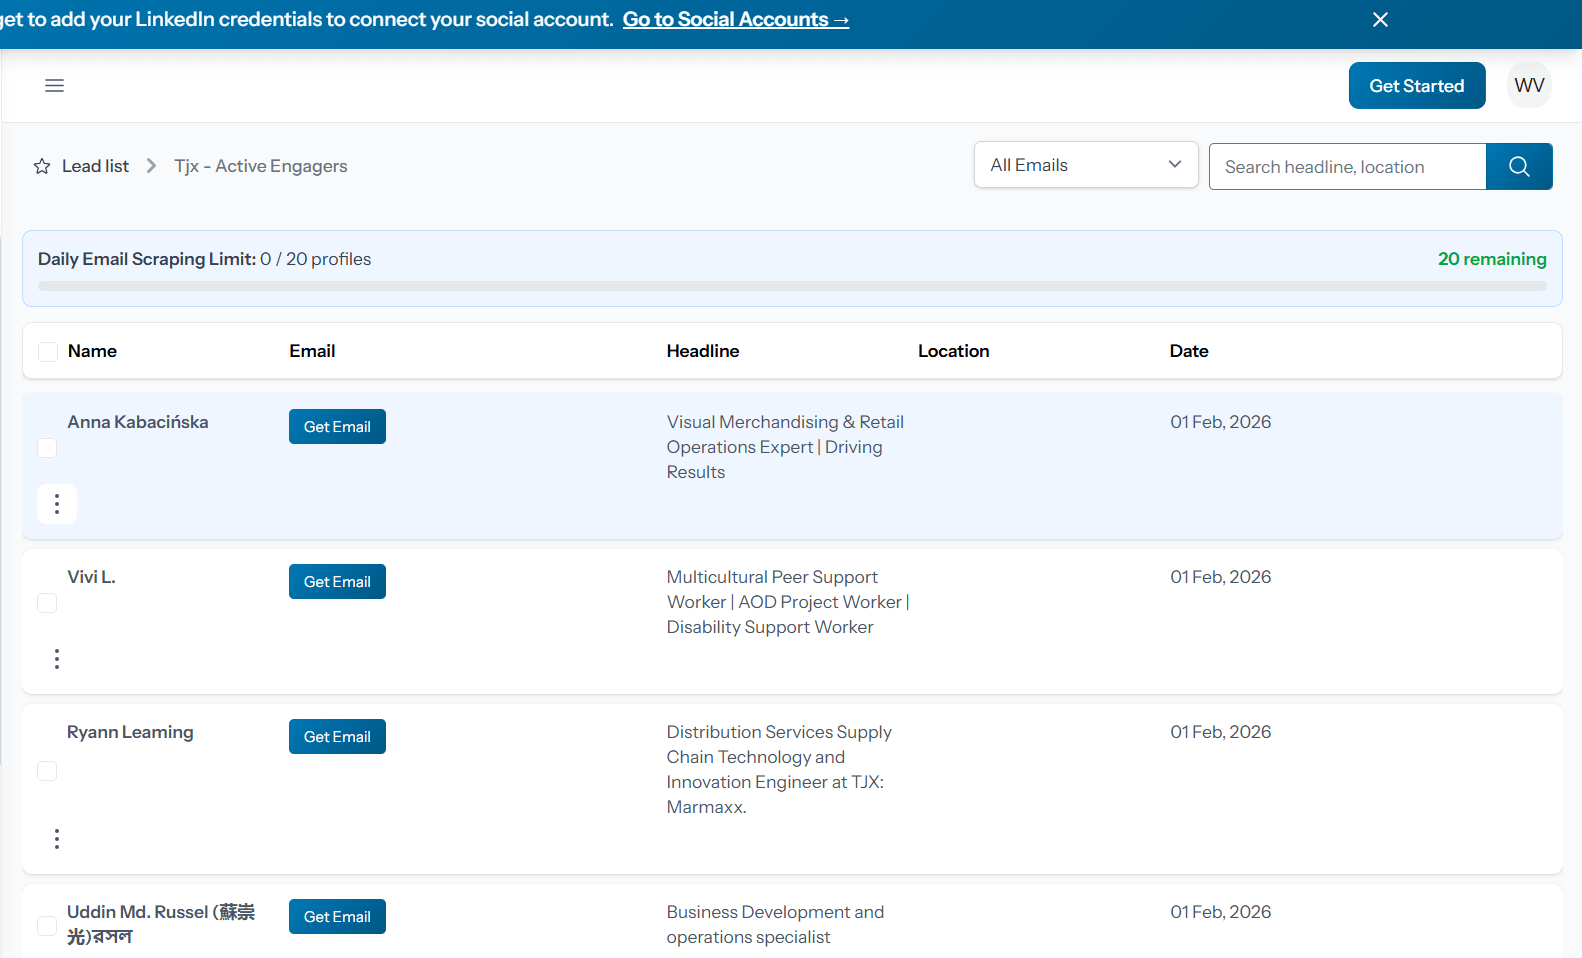This screenshot has width=1582, height=958.
Task: Tick Ryann Leaming's checkbox
Action: [47, 771]
